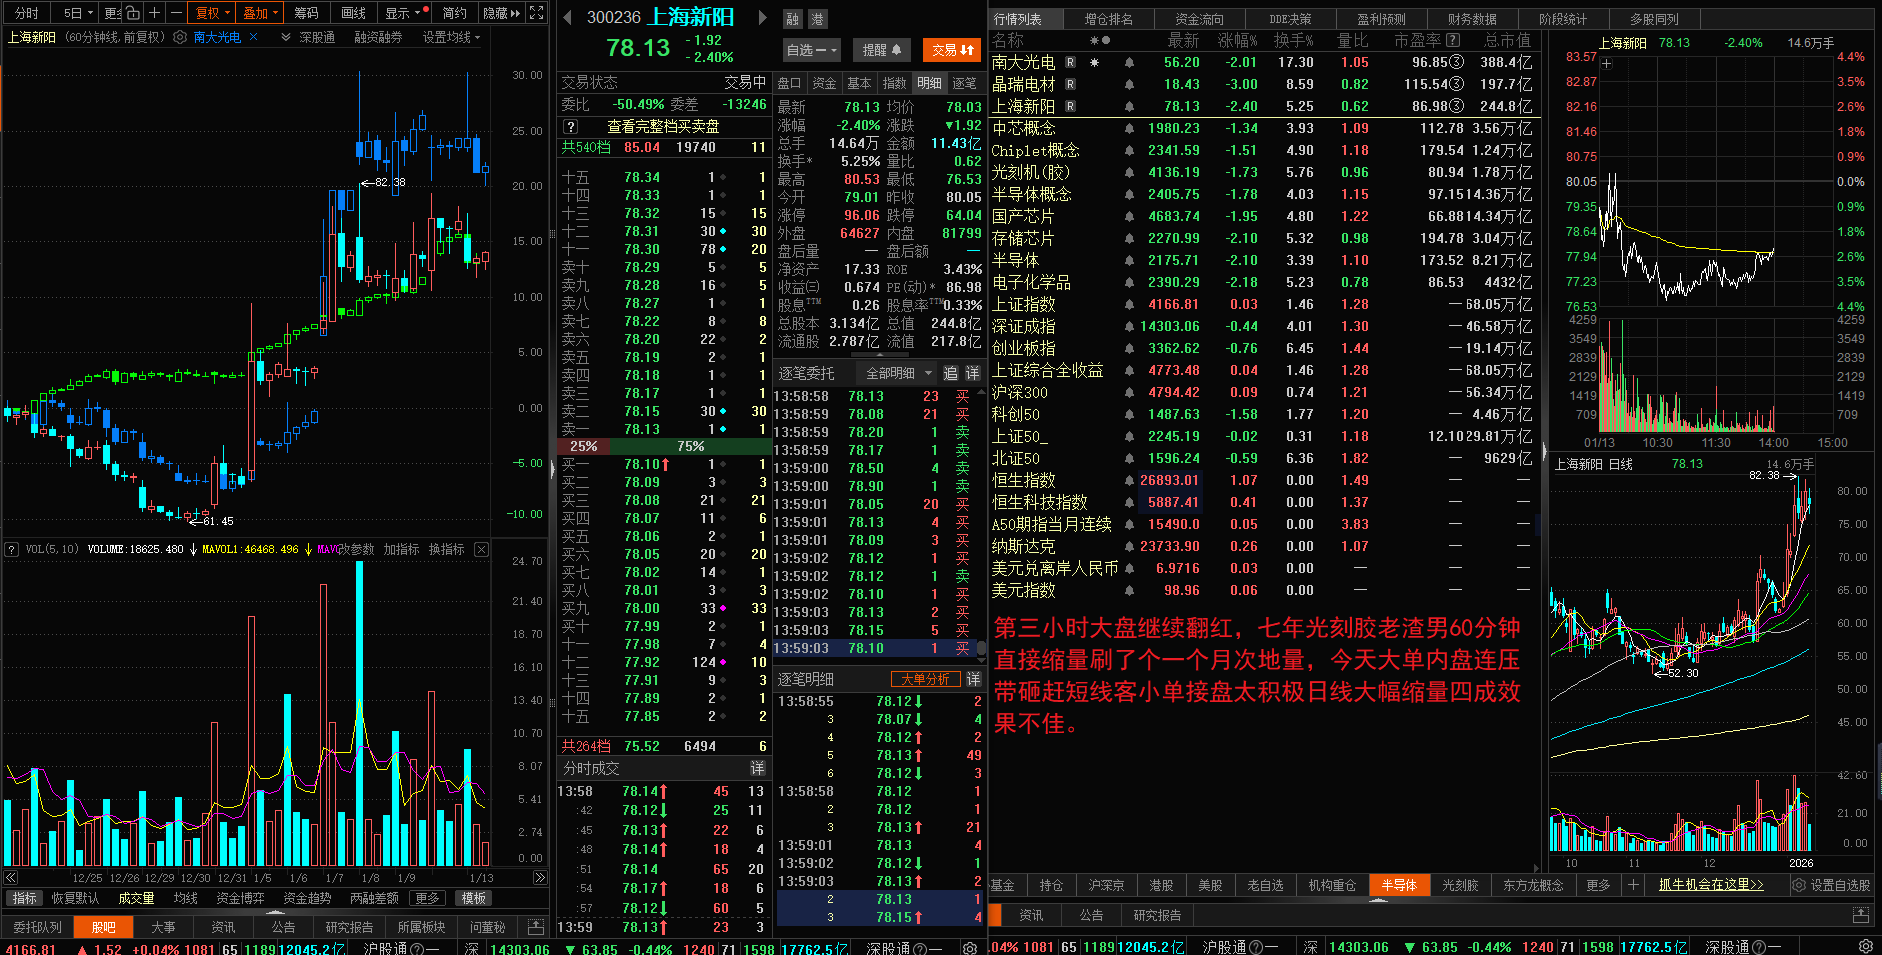Zoom out chart with minus icon
Viewport: 1882px width, 955px height.
point(176,13)
